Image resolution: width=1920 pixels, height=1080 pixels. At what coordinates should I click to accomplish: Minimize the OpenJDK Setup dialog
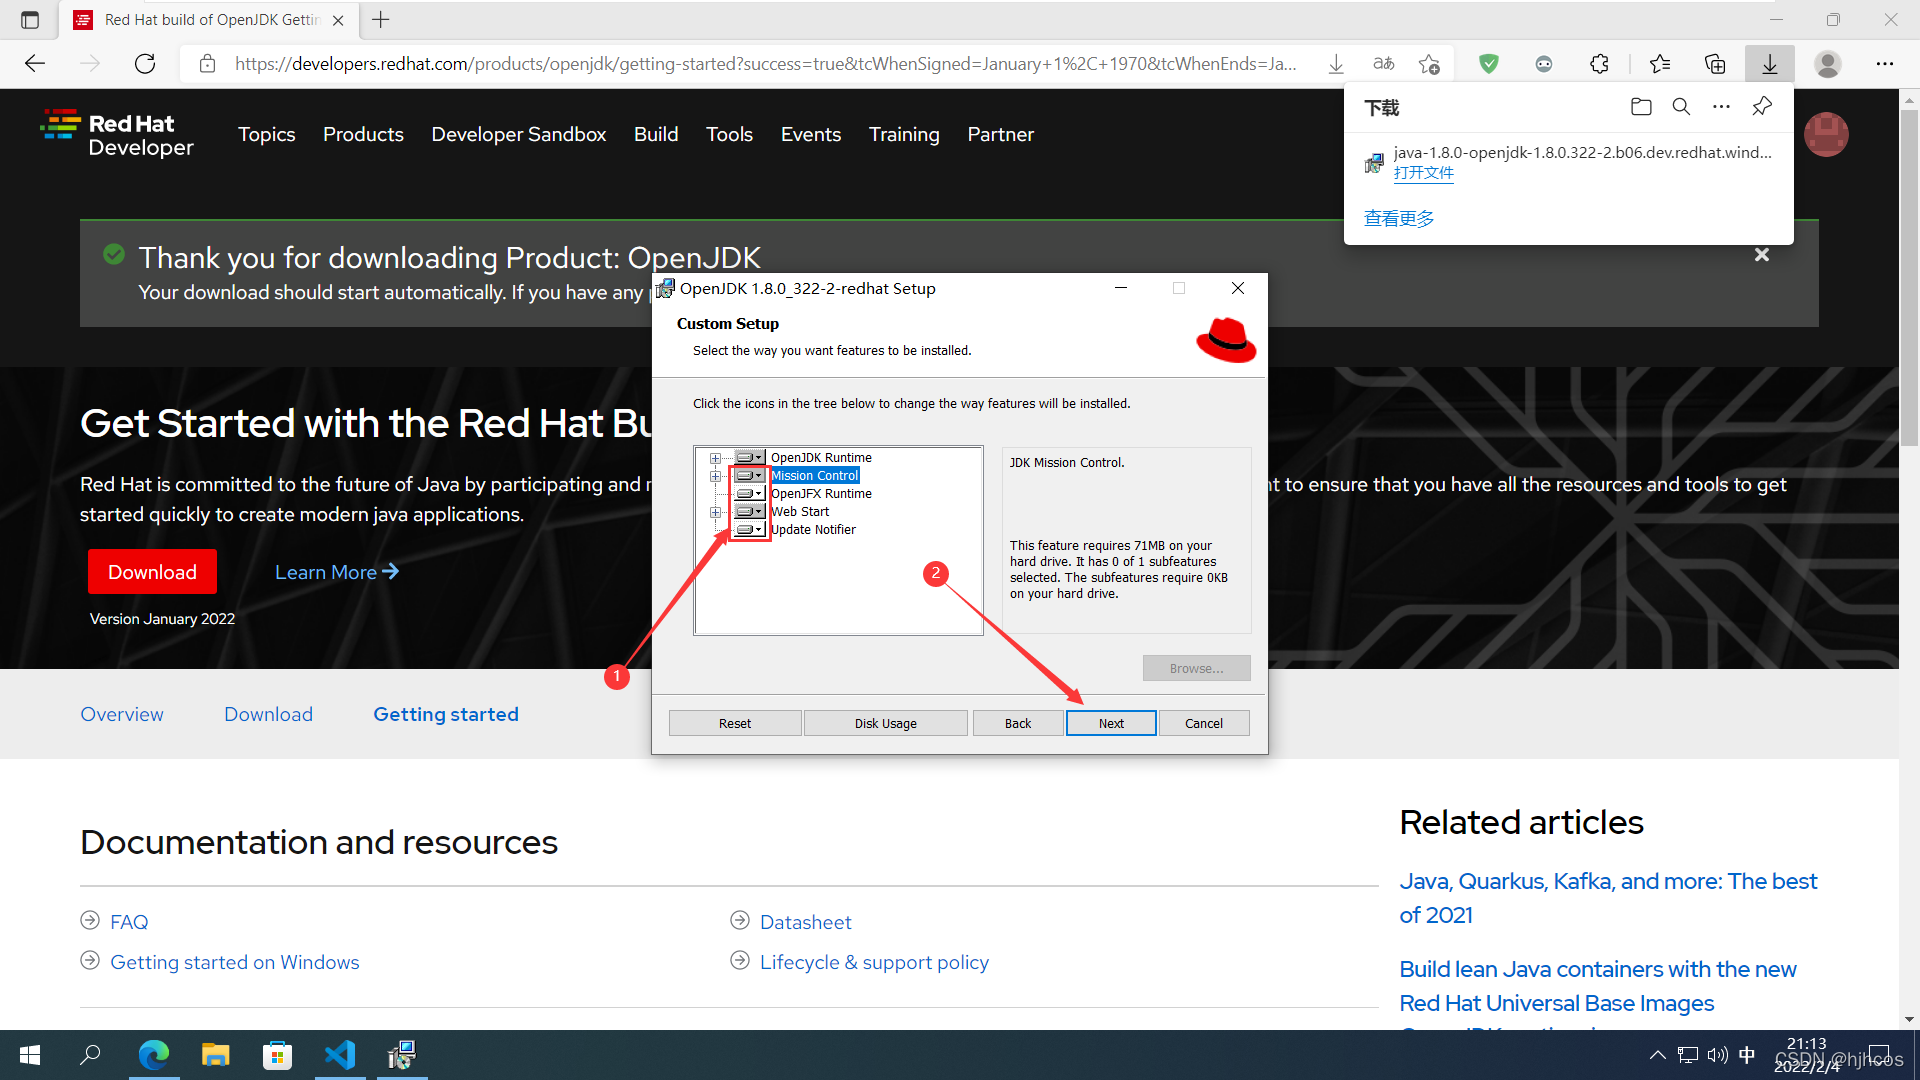point(1121,288)
